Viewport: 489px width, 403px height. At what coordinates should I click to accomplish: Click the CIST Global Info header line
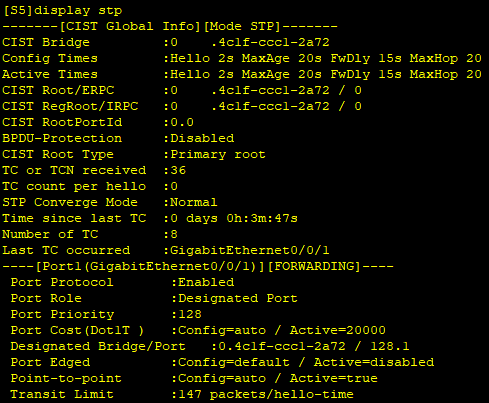pos(170,26)
